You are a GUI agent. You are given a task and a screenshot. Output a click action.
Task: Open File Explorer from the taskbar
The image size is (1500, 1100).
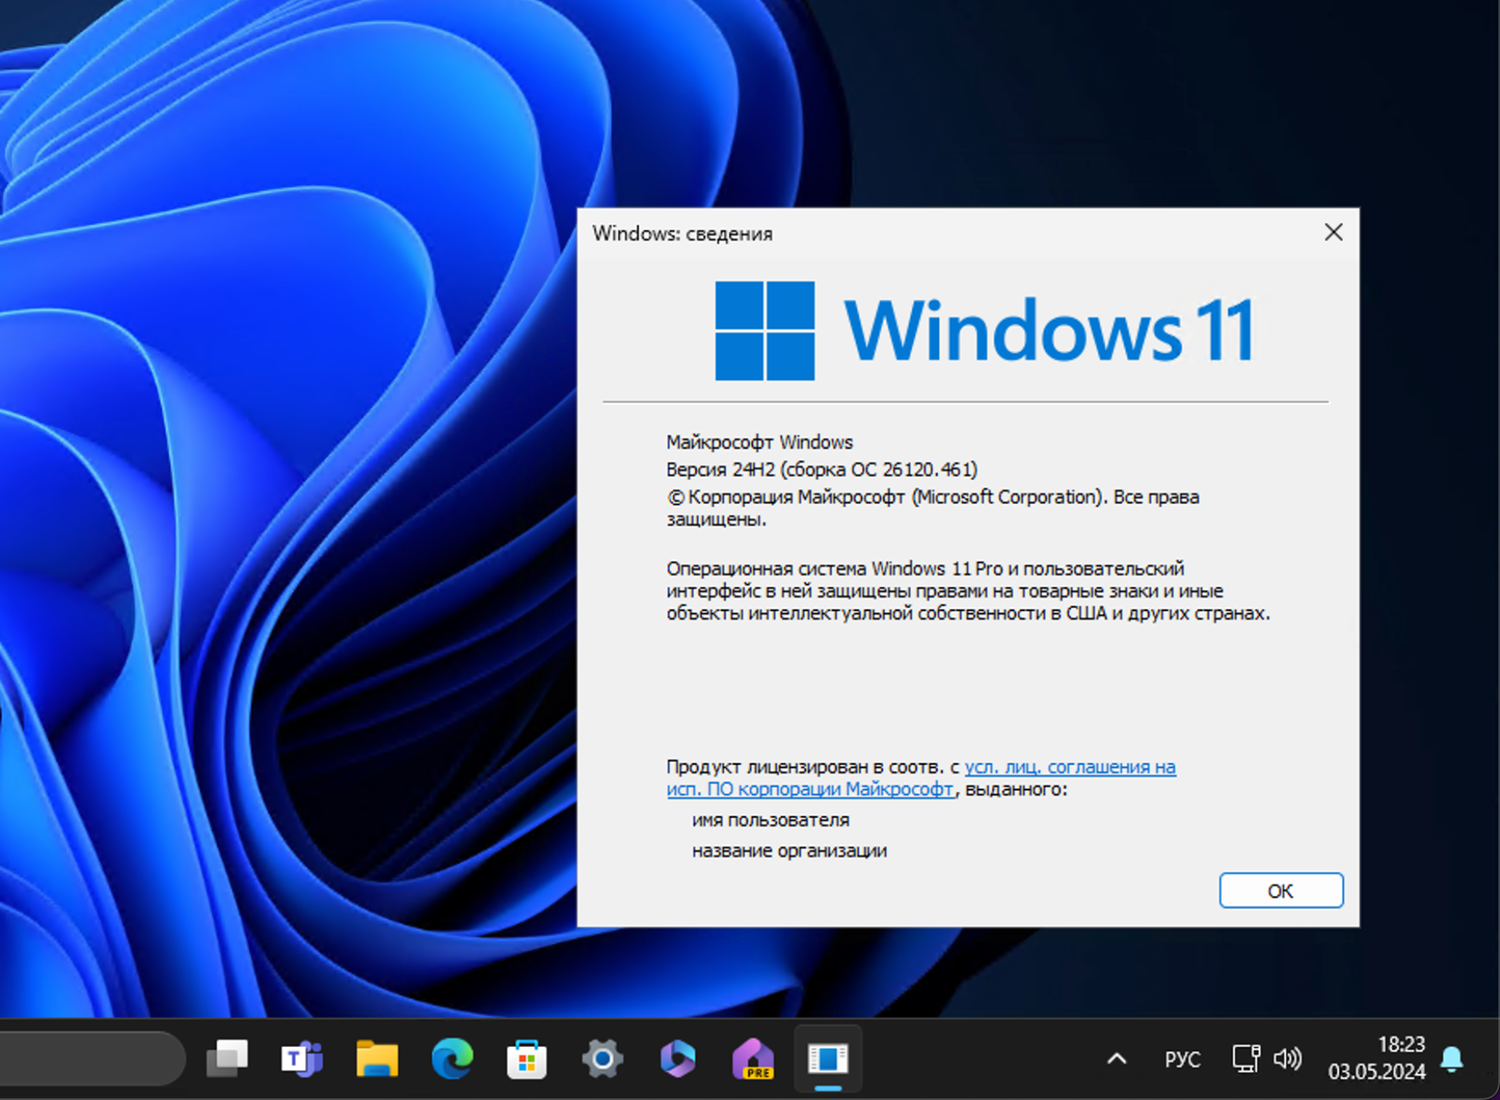pyautogui.click(x=376, y=1058)
